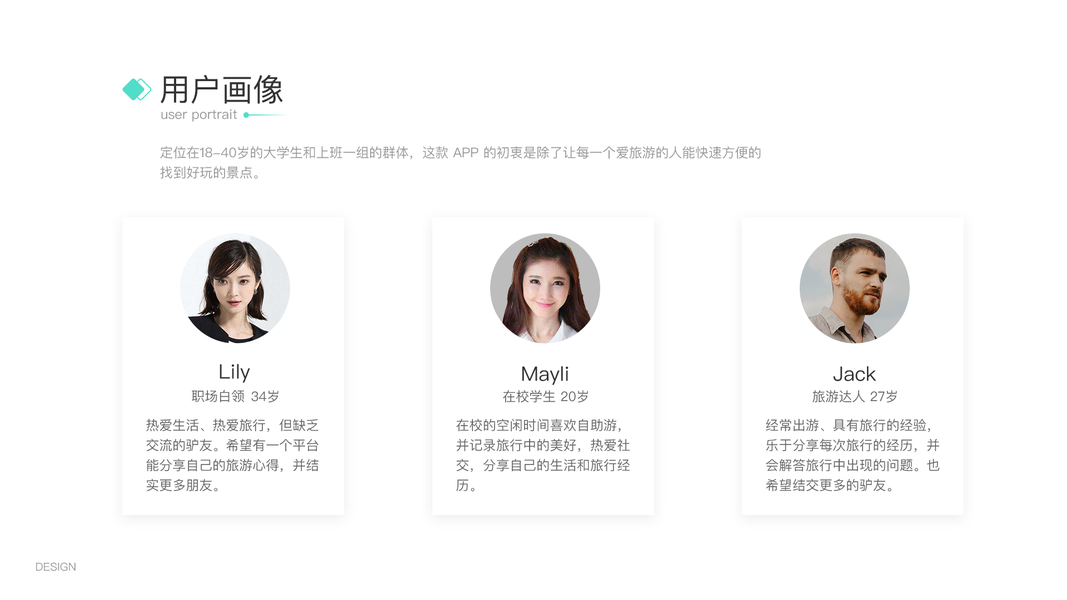Click the name Lily
The image size is (1067, 600).
pyautogui.click(x=234, y=372)
